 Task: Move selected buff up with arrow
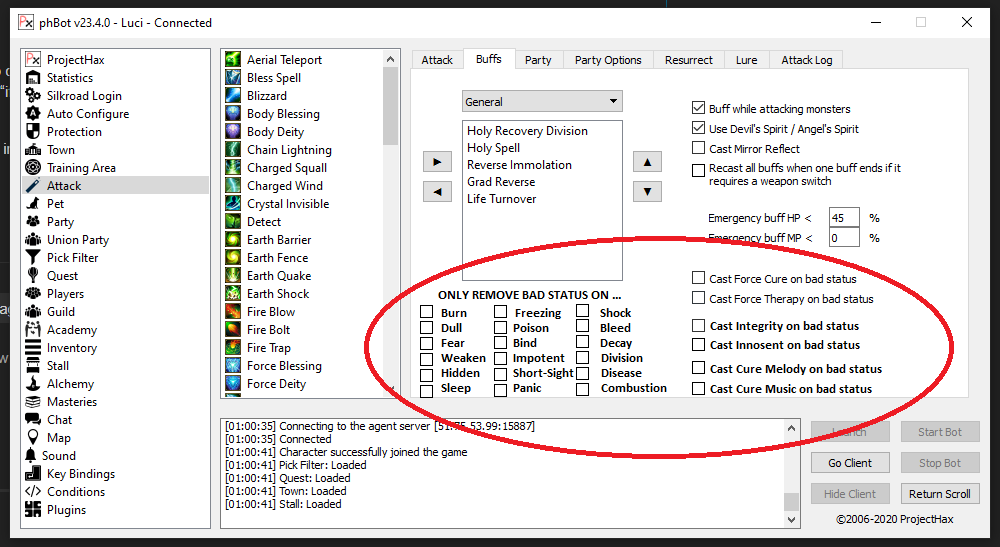(x=647, y=161)
